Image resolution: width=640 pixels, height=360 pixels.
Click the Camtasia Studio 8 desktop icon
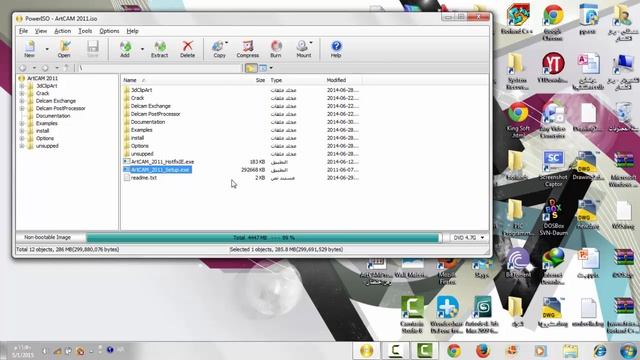[412, 315]
